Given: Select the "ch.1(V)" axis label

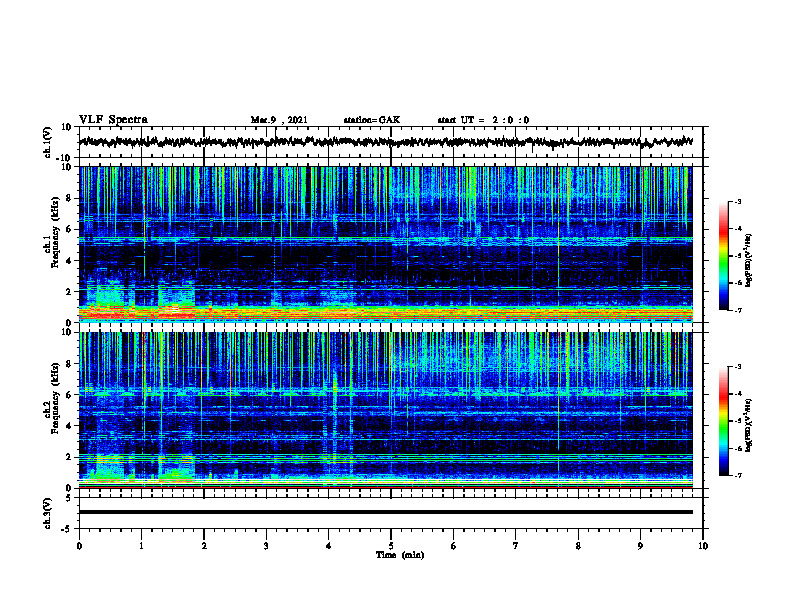Looking at the screenshot, I should [48, 142].
